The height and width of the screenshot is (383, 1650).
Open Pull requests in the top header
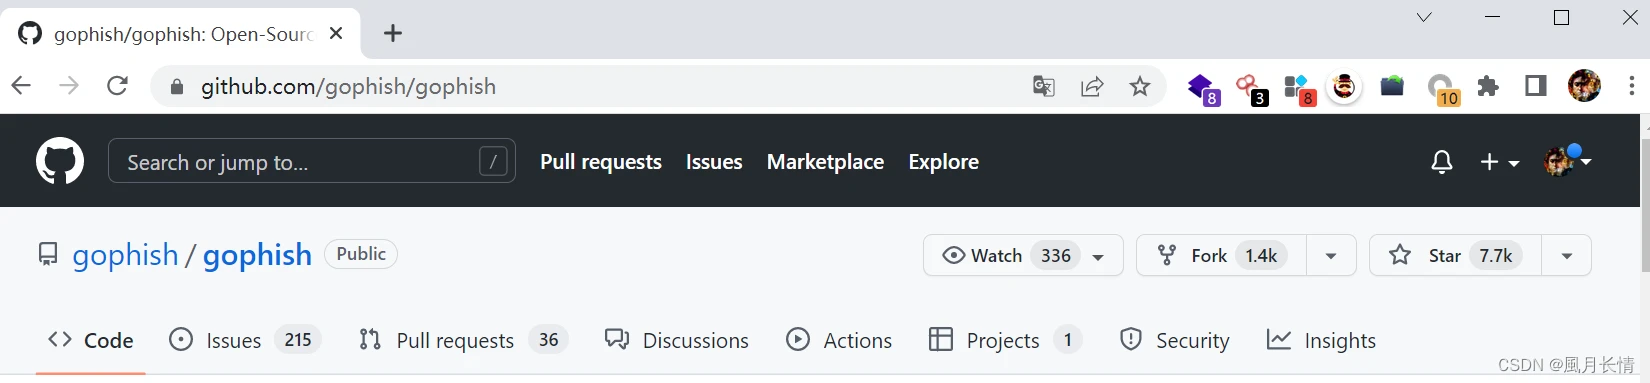[x=601, y=162]
